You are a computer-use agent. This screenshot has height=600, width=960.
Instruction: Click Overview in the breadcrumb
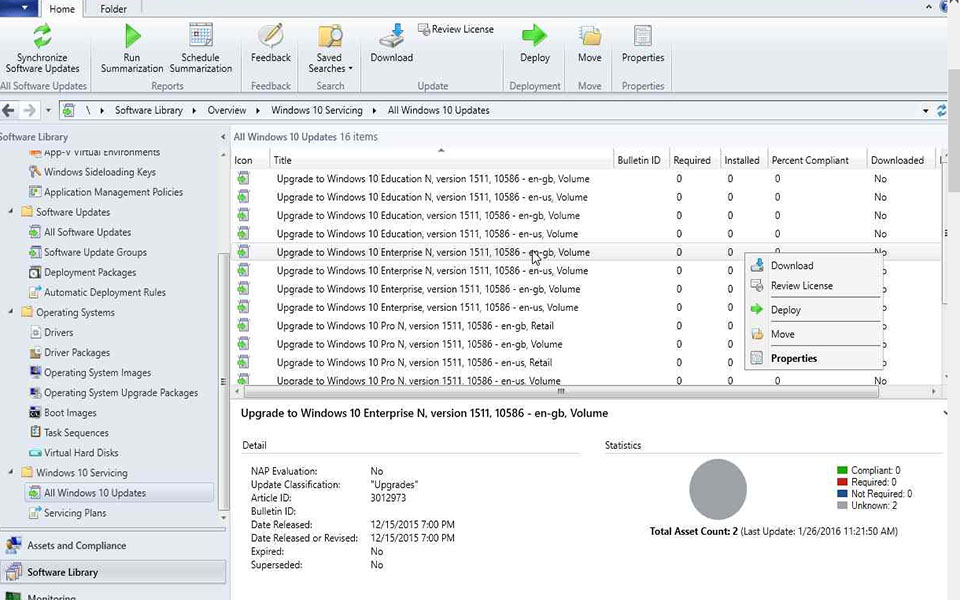(x=227, y=110)
